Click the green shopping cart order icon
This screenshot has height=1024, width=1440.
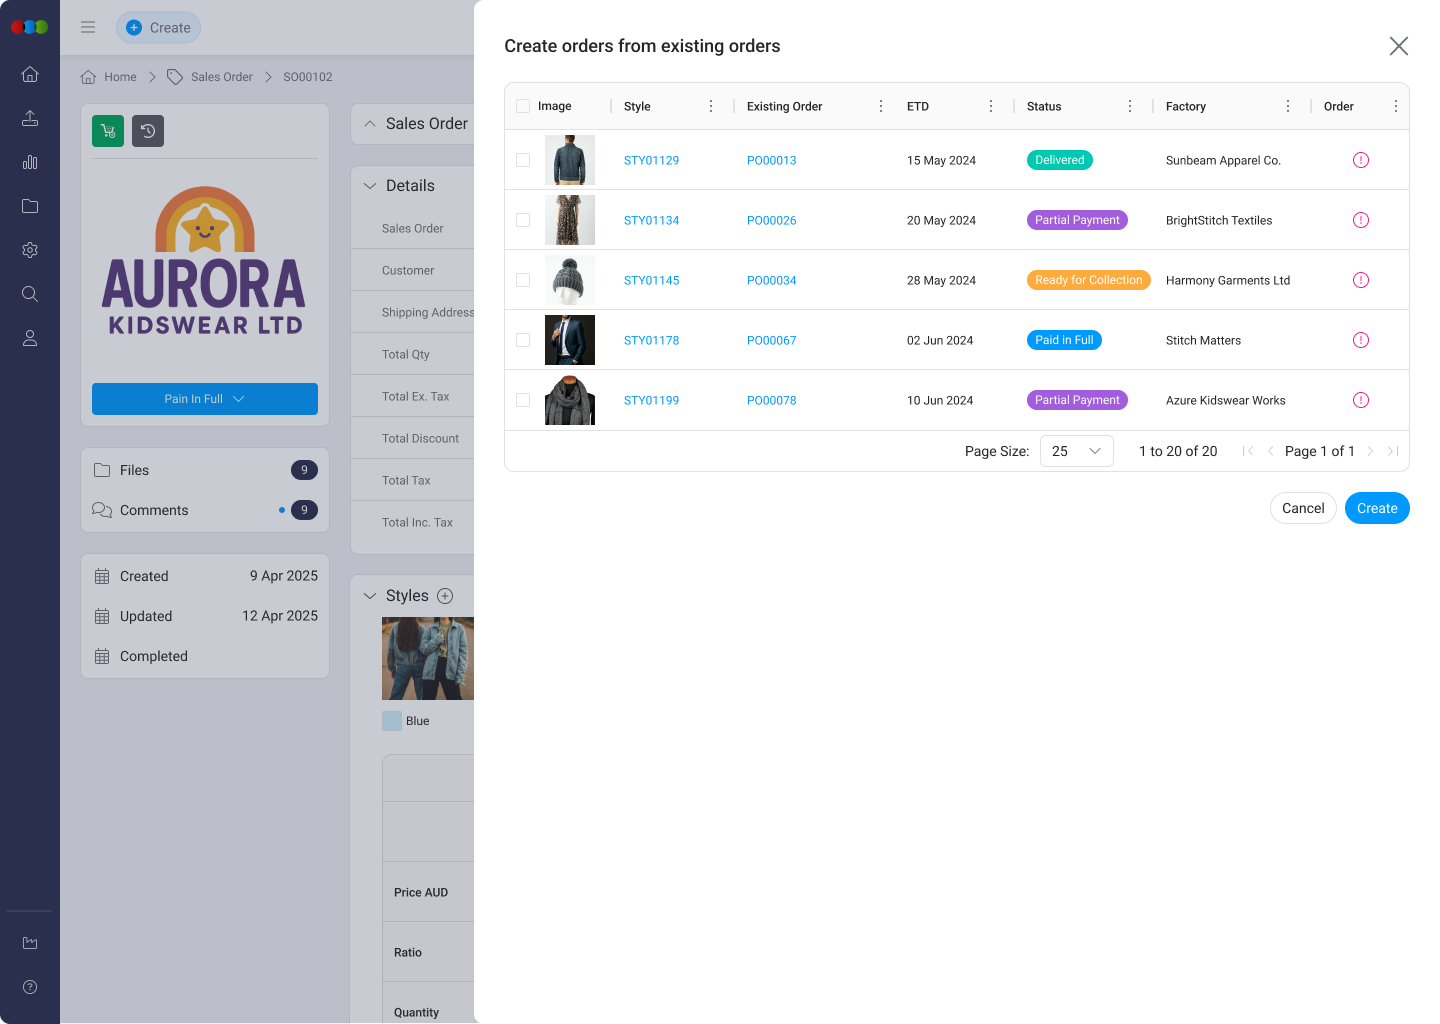tap(107, 130)
